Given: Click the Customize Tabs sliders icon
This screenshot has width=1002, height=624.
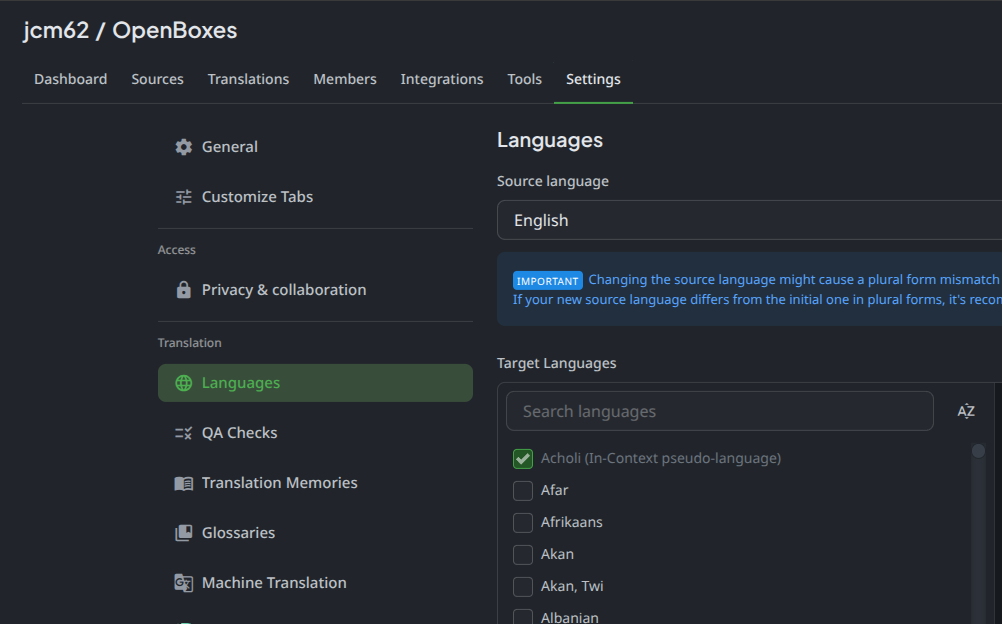Looking at the screenshot, I should click(x=183, y=197).
